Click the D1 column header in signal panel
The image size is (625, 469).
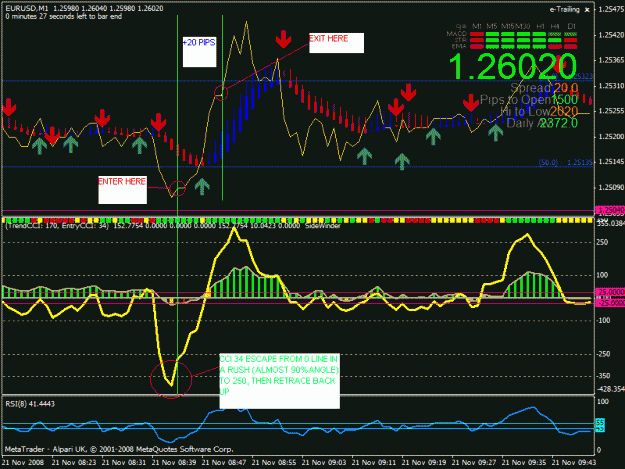pyautogui.click(x=572, y=26)
